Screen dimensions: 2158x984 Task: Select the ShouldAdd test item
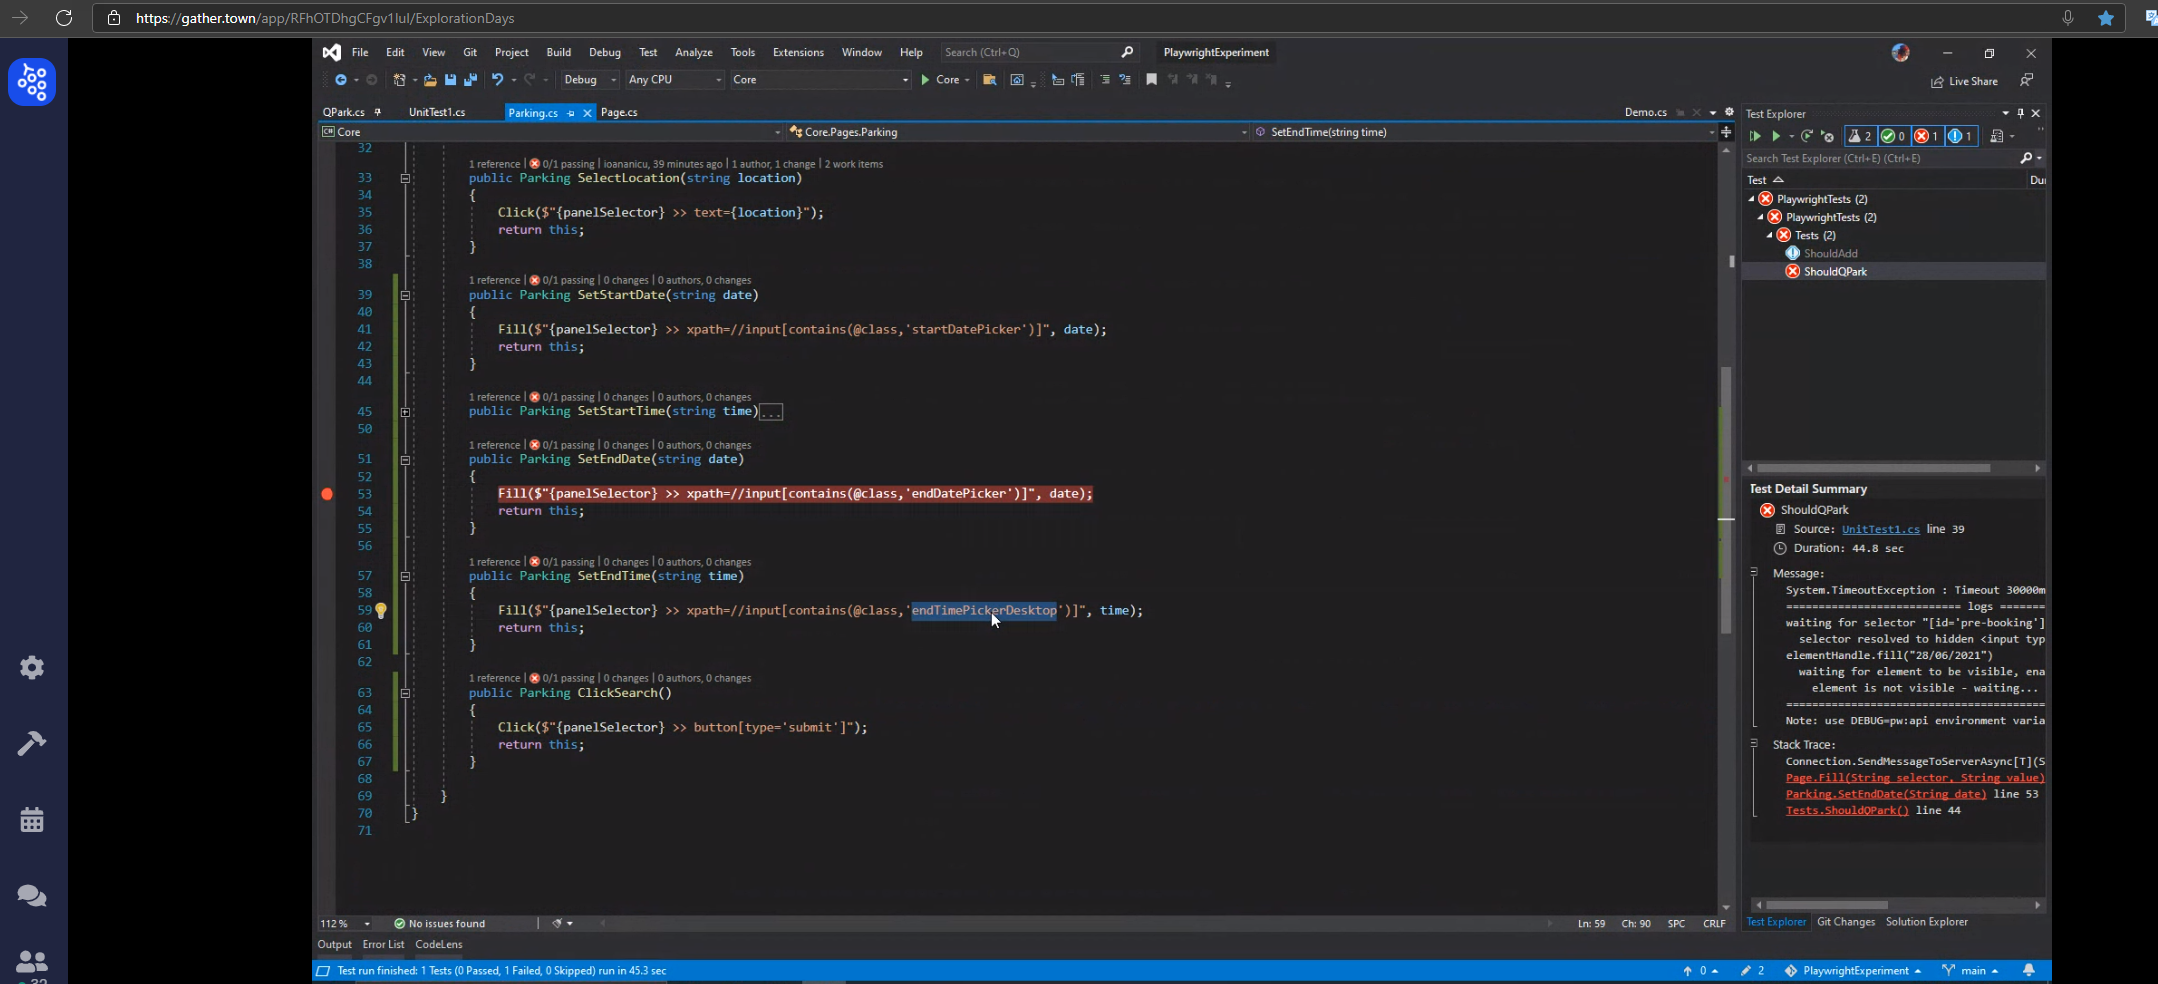click(1830, 254)
